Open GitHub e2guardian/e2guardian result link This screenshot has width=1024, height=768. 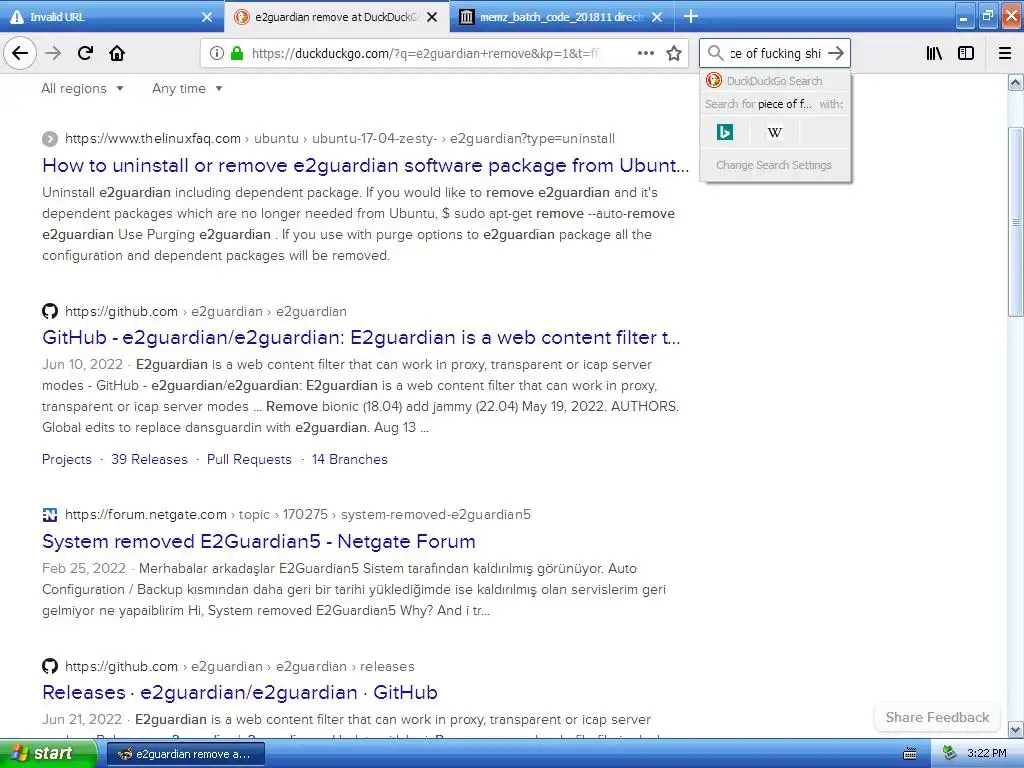pos(361,337)
